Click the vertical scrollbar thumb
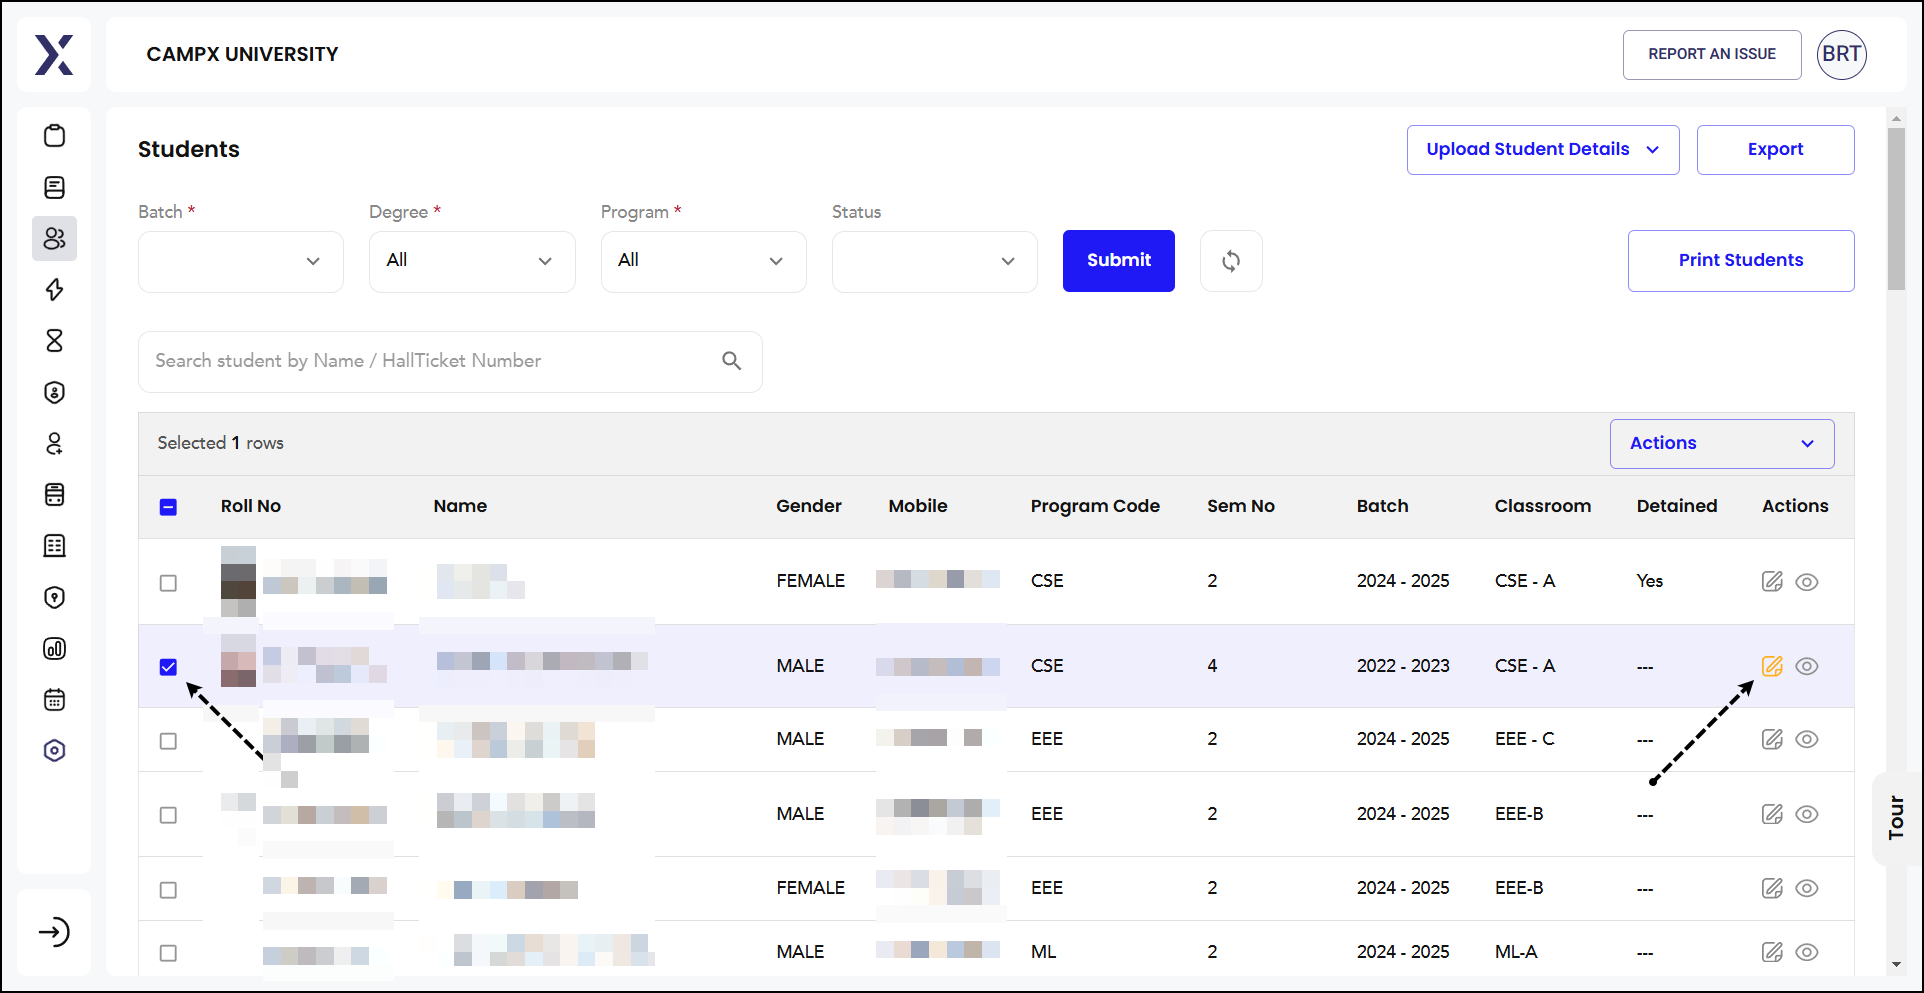Screen dimensions: 1924x993 tap(1896, 208)
